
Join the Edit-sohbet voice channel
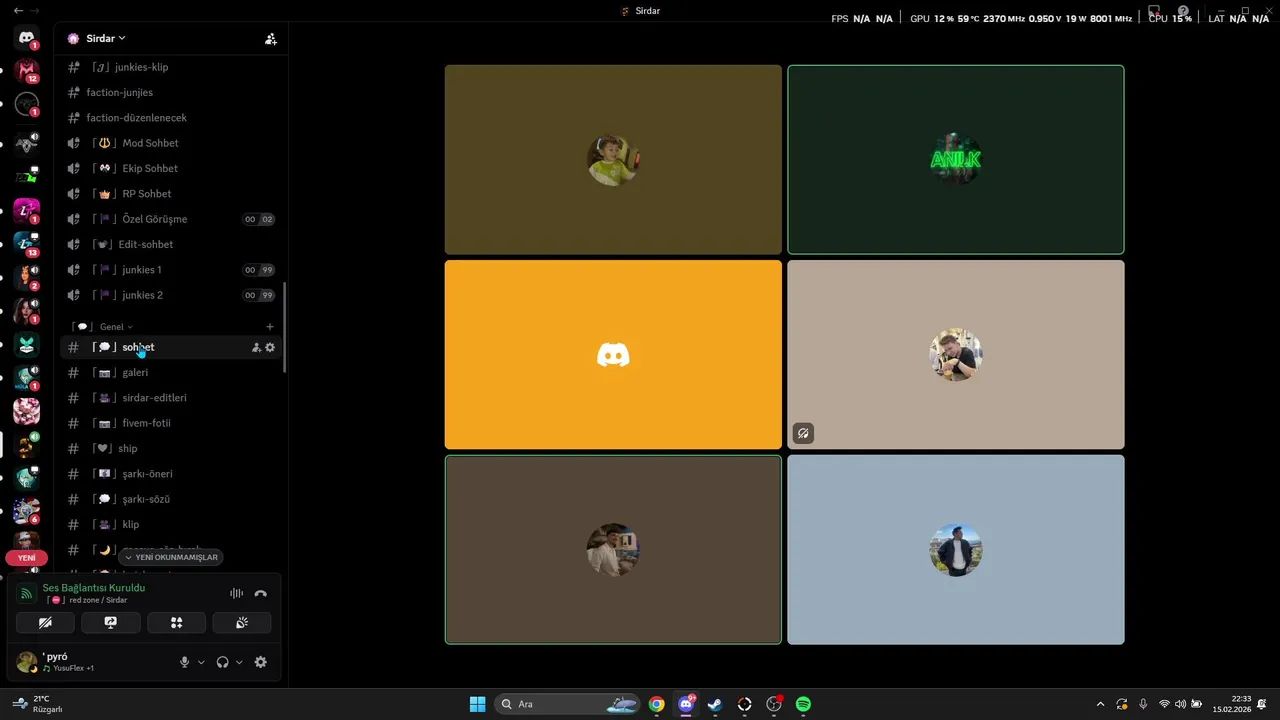point(170,244)
